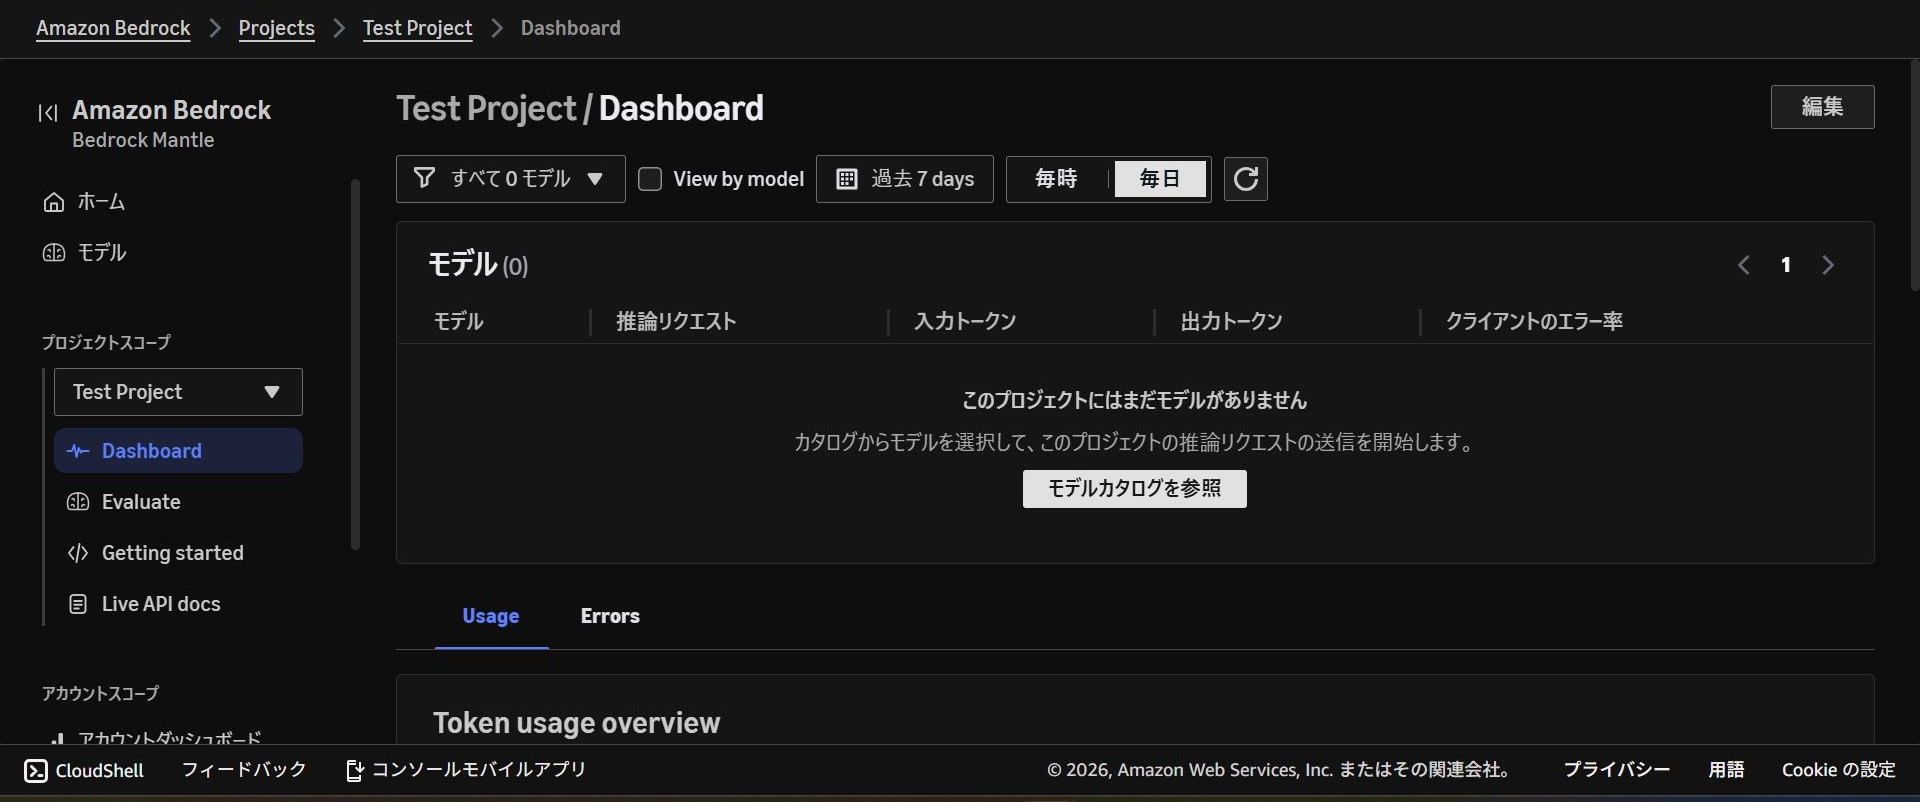Screen dimensions: 1920x802
Task: Click the 推論リクエスト column header
Action: click(x=676, y=322)
